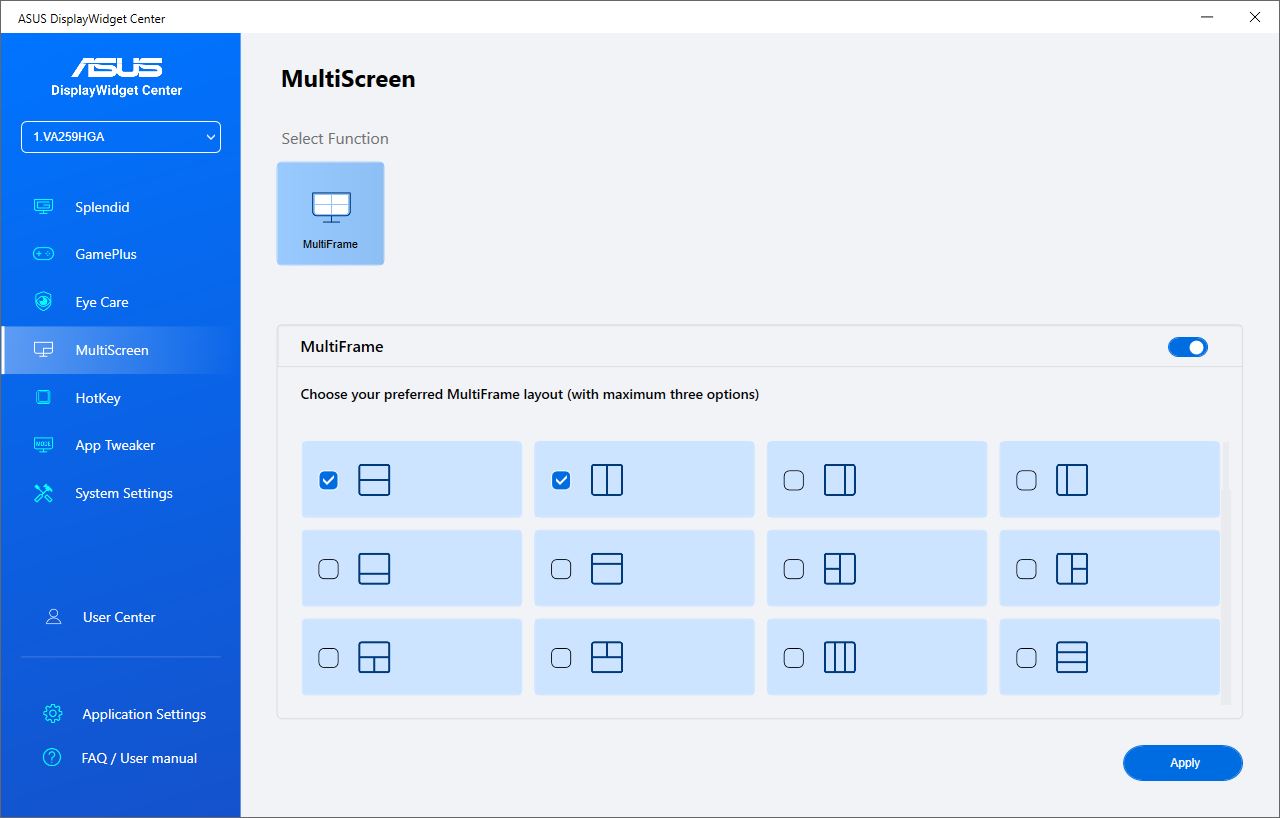The width and height of the screenshot is (1280, 818).
Task: Select the MultiFrame function tile
Action: coord(330,213)
